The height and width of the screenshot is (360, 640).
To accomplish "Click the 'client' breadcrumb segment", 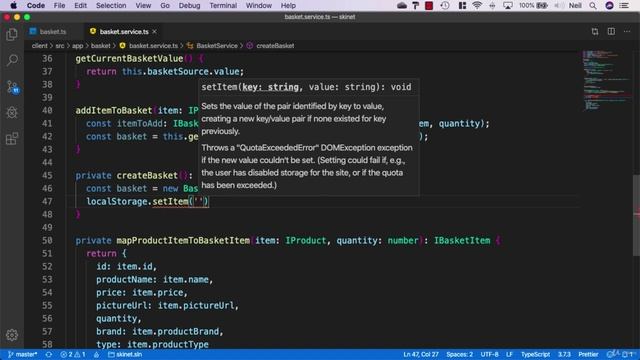I will 39,46.
